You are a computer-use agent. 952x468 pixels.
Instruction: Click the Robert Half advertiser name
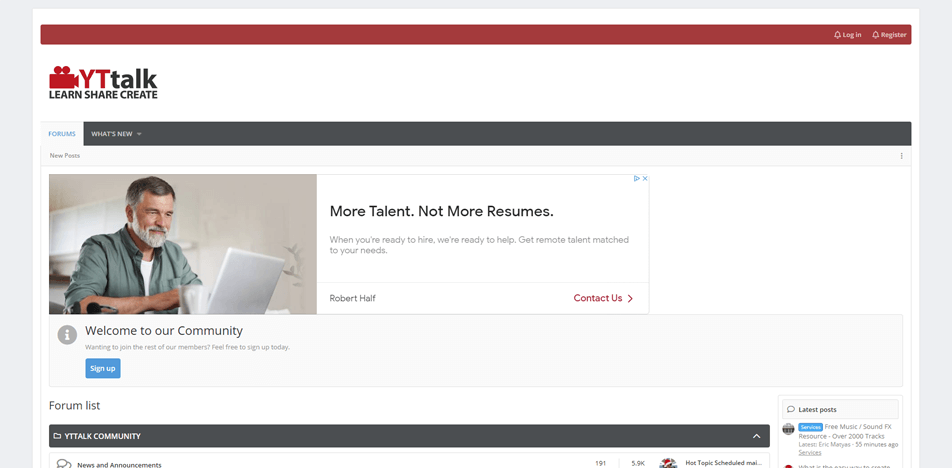coord(352,298)
